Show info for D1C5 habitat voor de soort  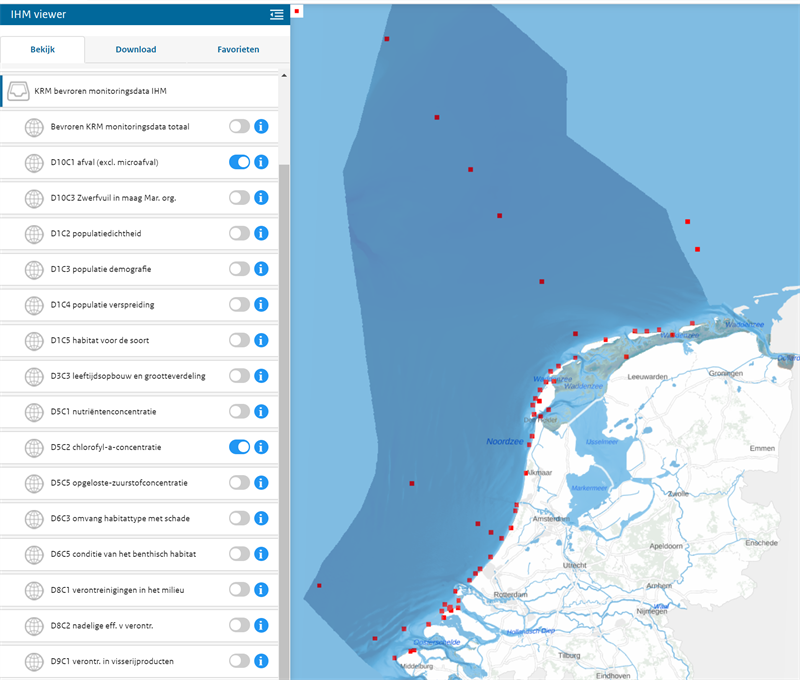261,340
